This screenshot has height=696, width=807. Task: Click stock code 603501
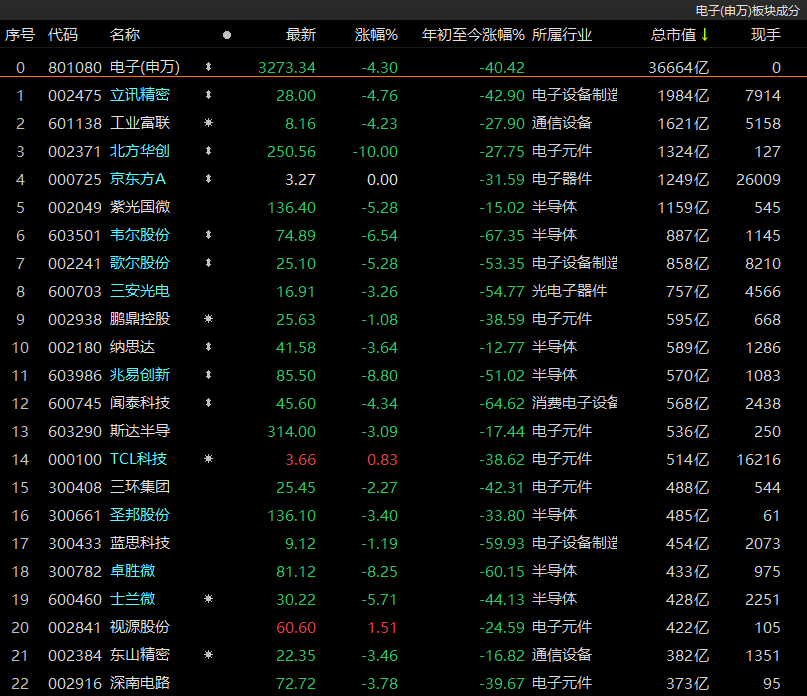(75, 235)
